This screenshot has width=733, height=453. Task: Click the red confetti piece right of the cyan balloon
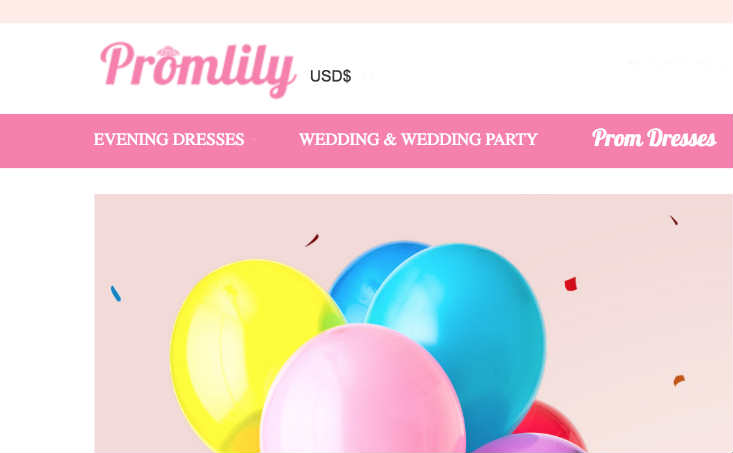tap(571, 284)
